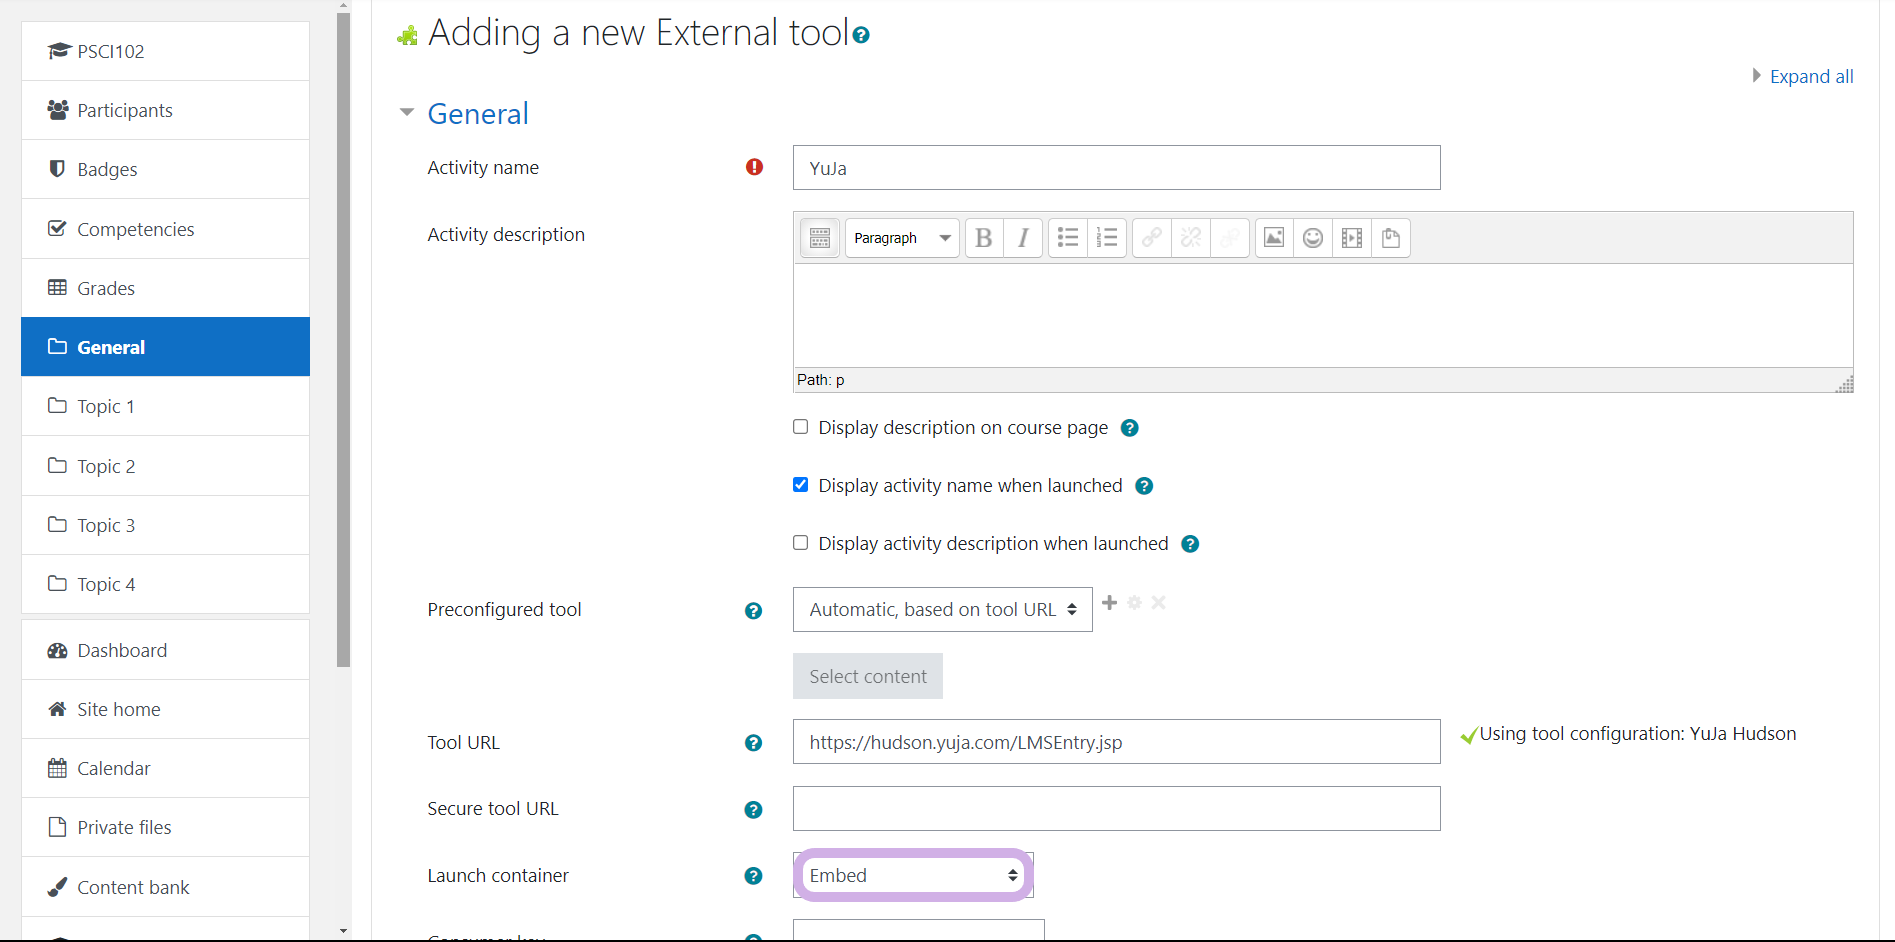Open the Preconfigured tool dropdown
The height and width of the screenshot is (942, 1895).
(x=941, y=610)
